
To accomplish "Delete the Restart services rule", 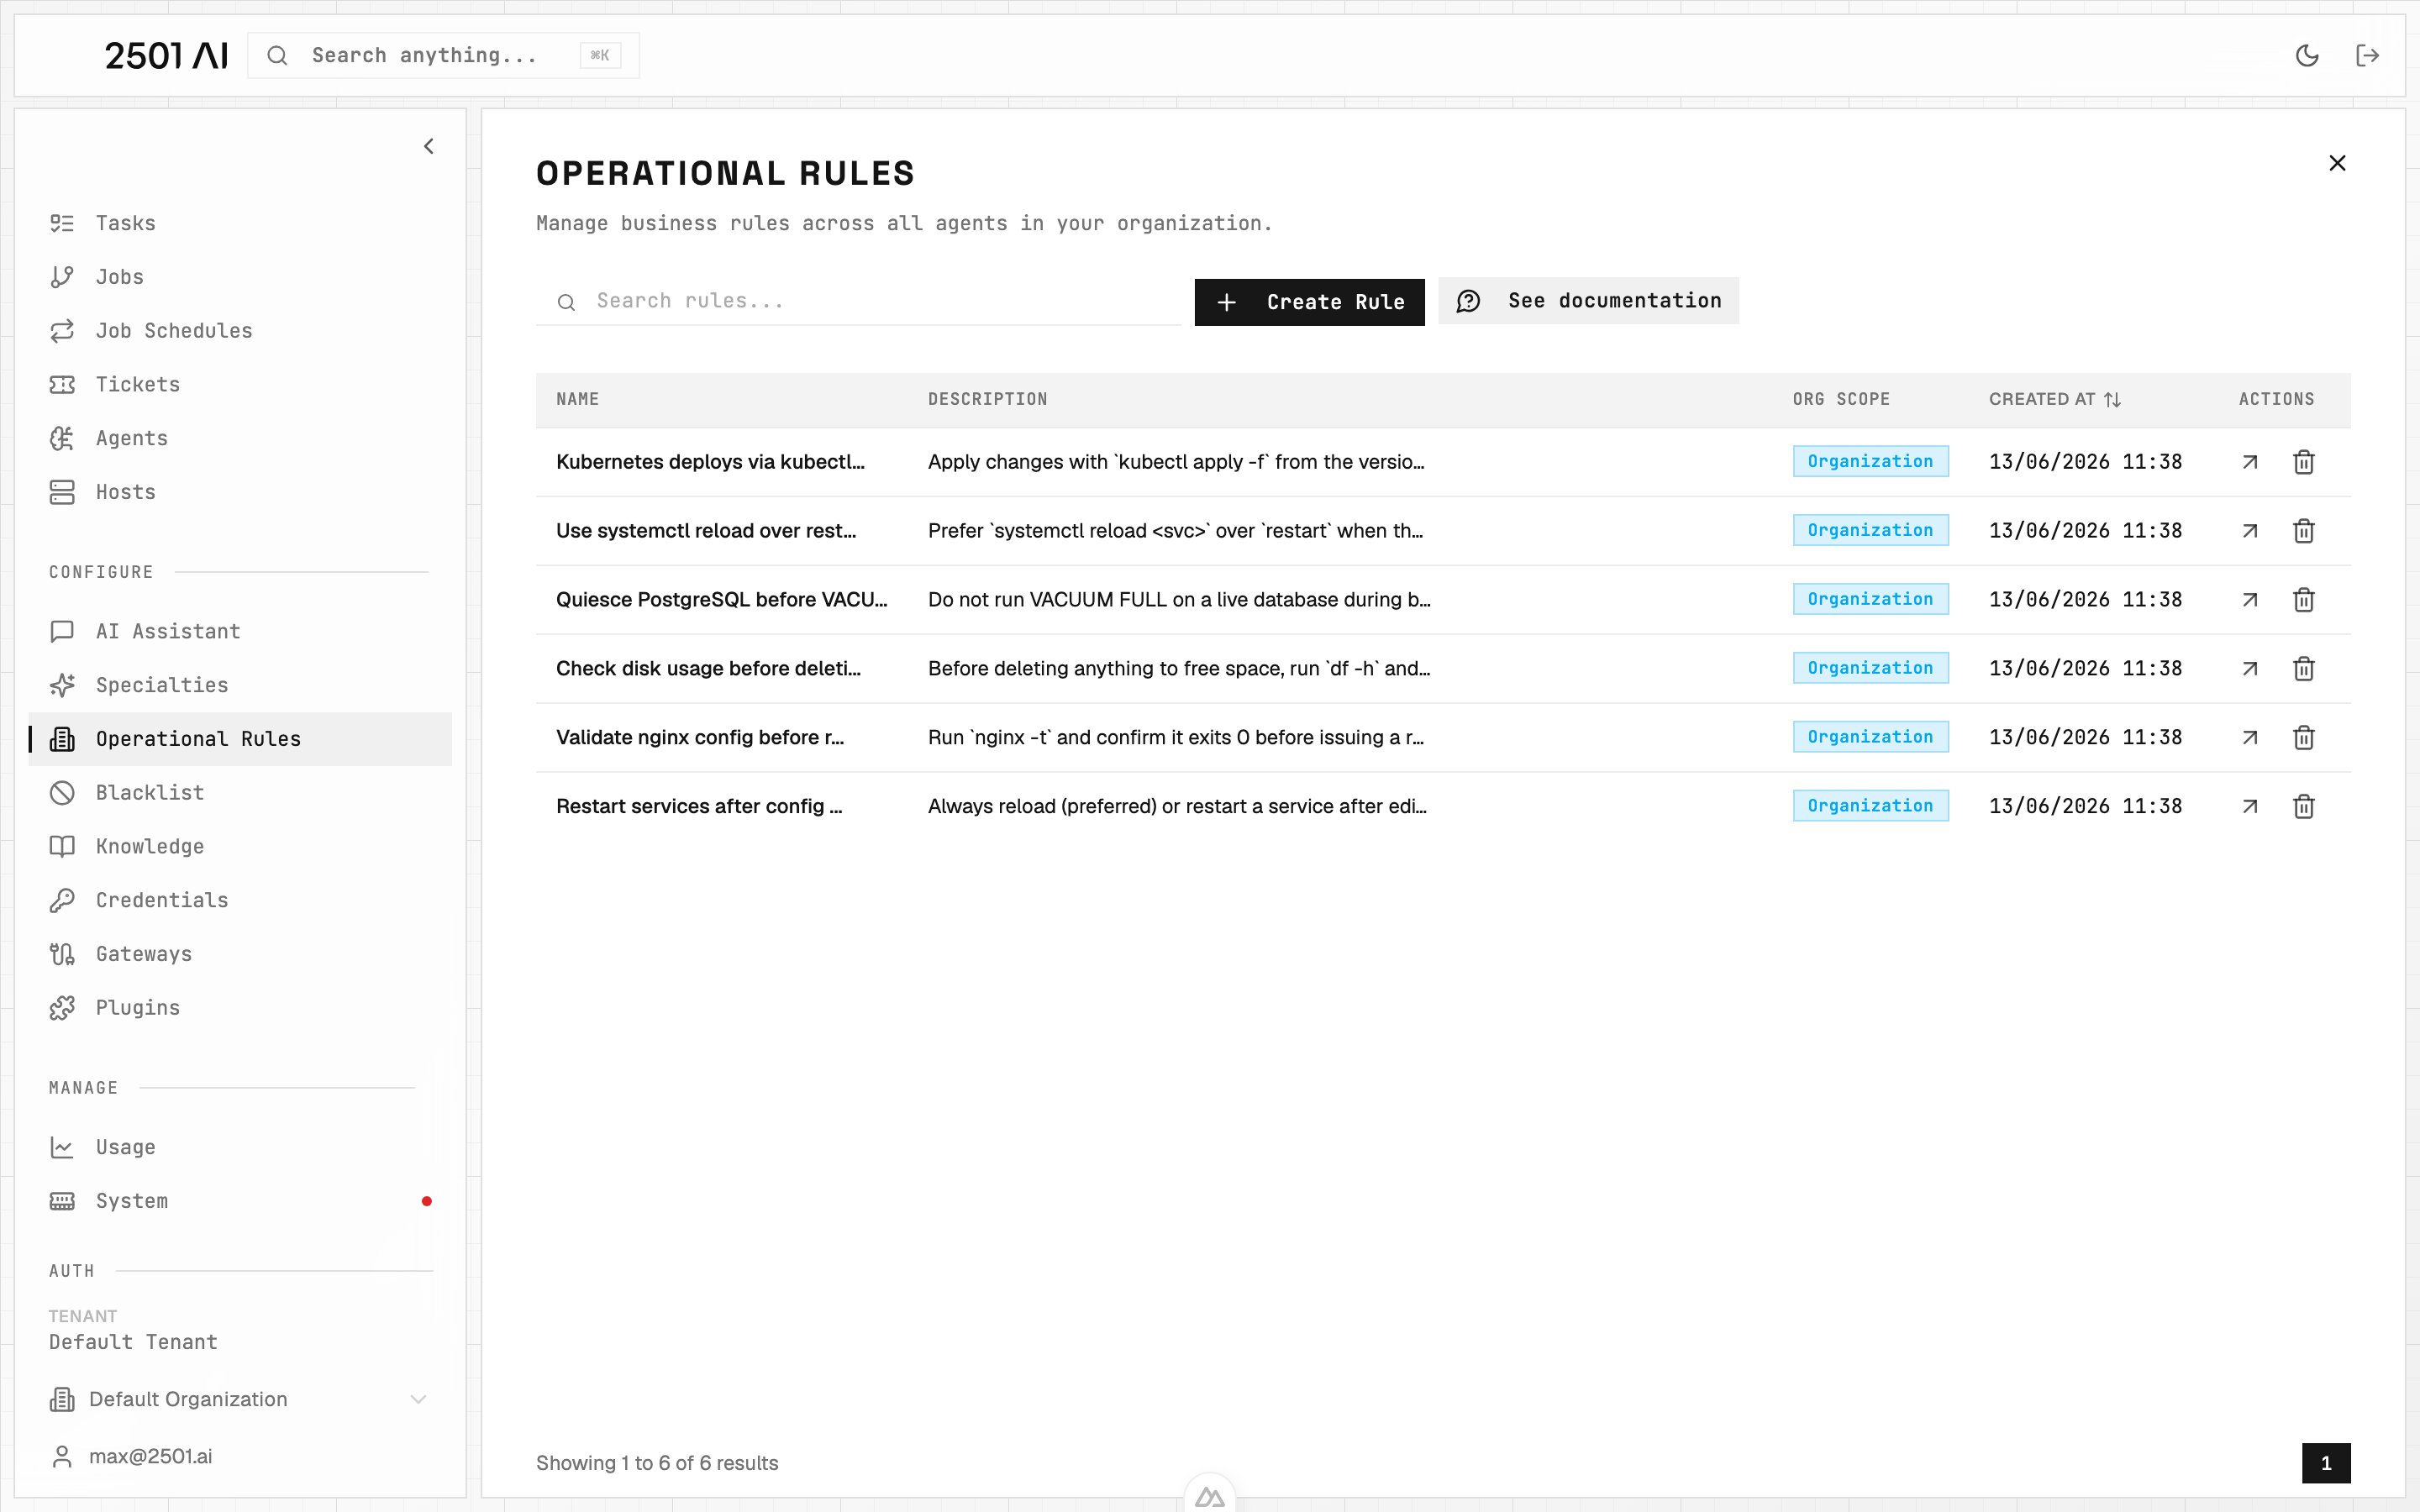I will [2304, 807].
